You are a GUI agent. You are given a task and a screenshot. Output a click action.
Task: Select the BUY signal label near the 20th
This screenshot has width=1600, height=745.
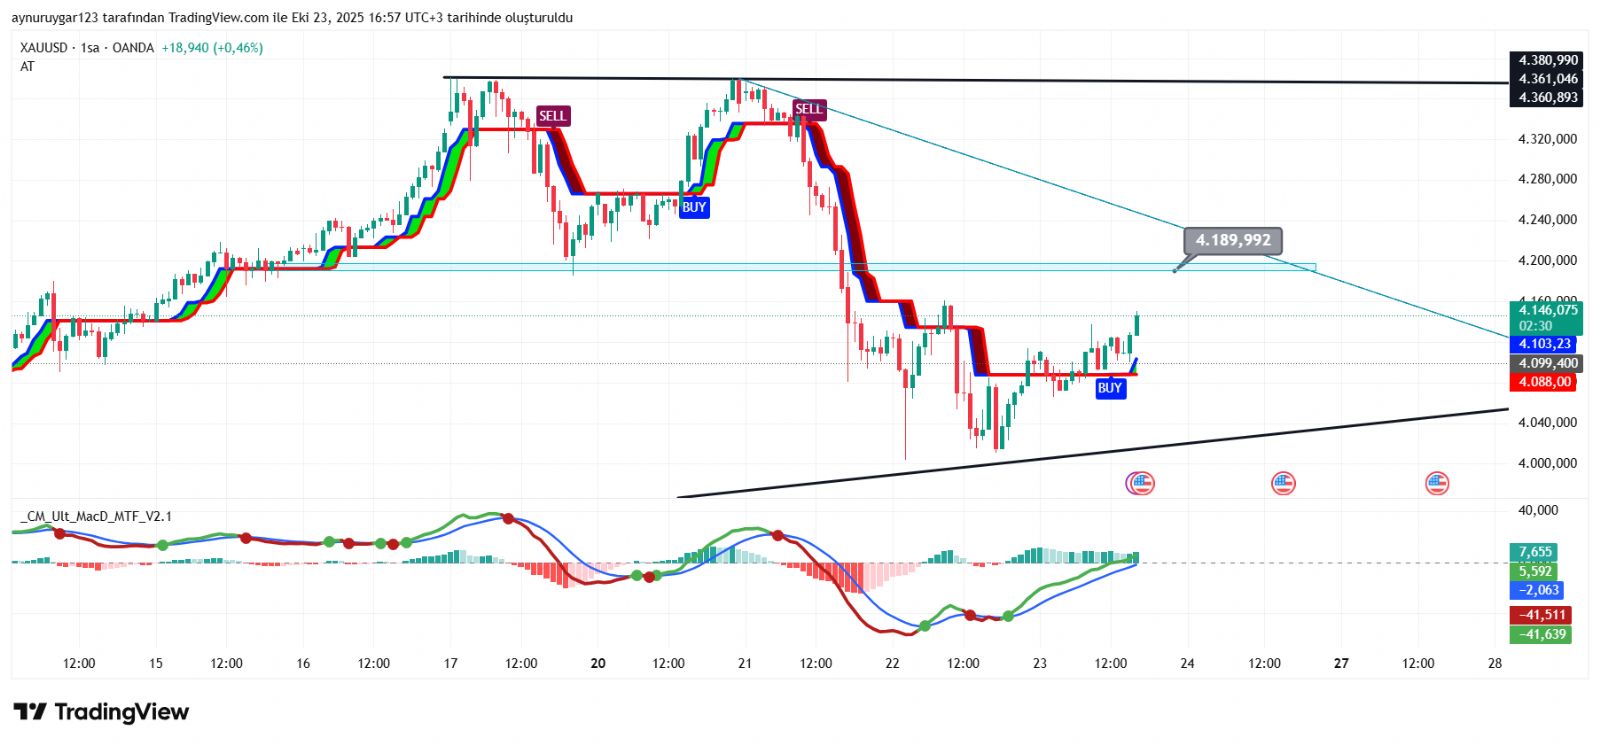(694, 207)
